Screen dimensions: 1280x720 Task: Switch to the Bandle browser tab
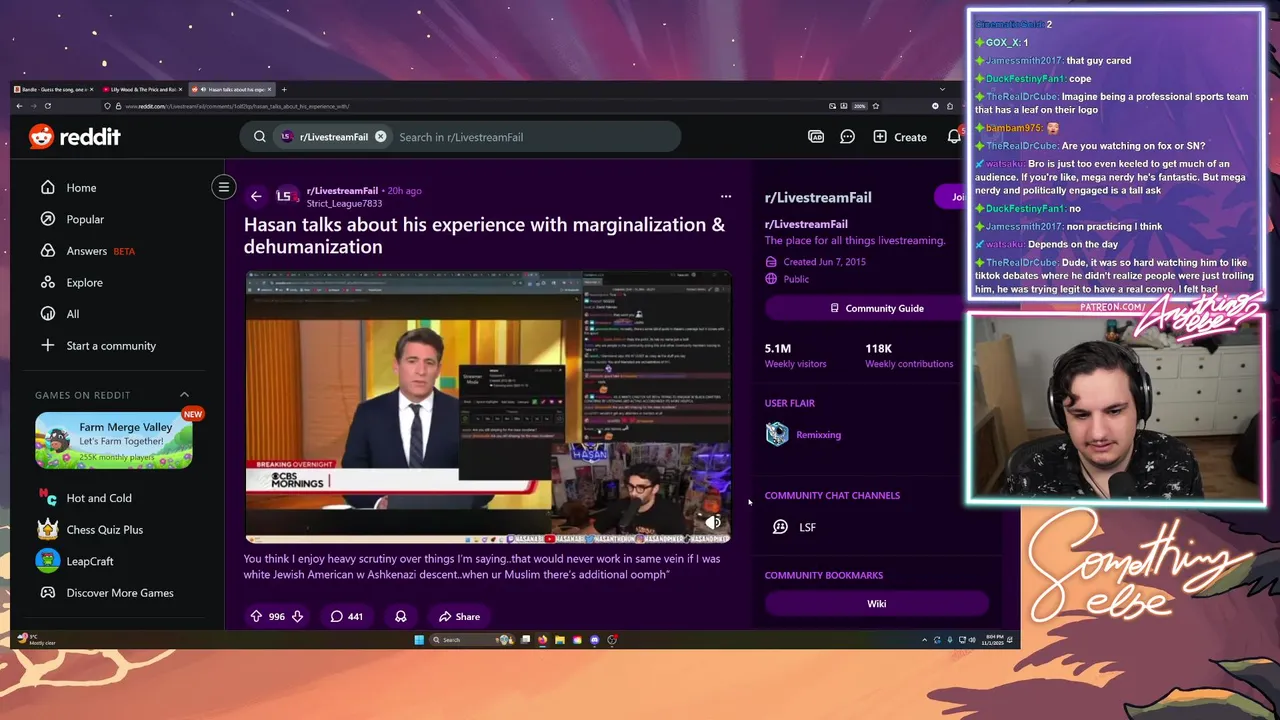[x=55, y=90]
